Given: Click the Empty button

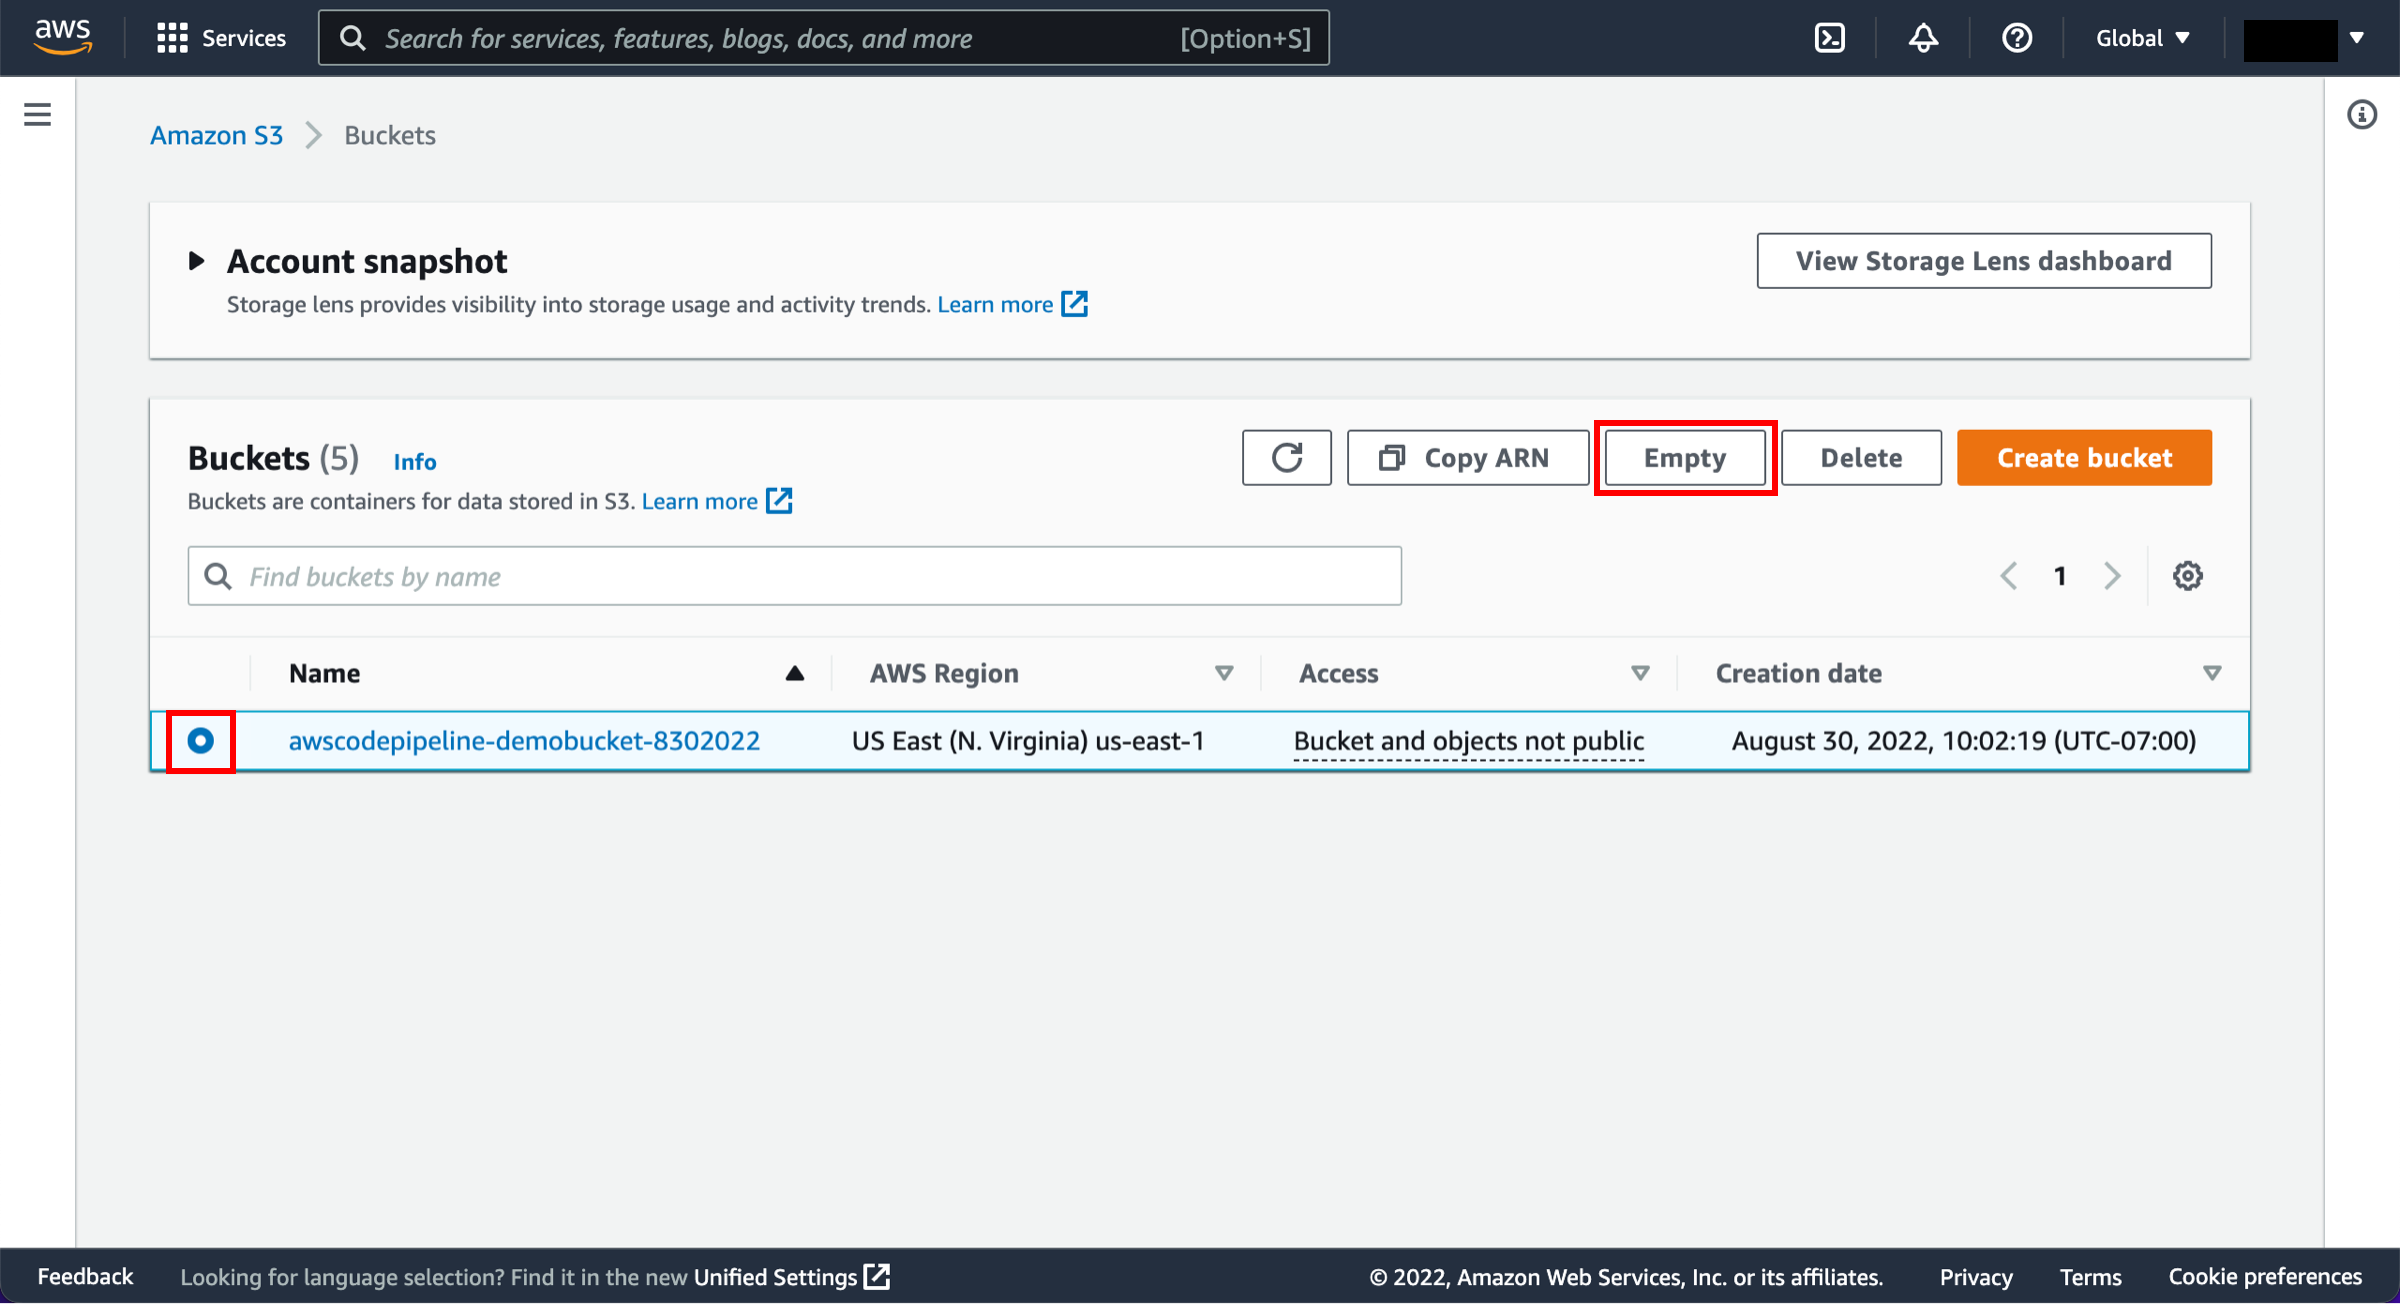Looking at the screenshot, I should coord(1684,458).
